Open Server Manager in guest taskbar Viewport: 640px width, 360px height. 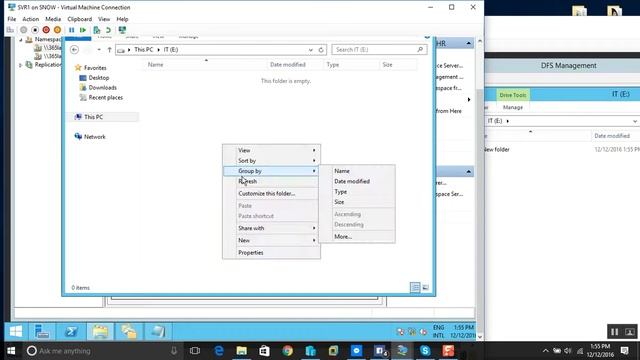(42, 331)
